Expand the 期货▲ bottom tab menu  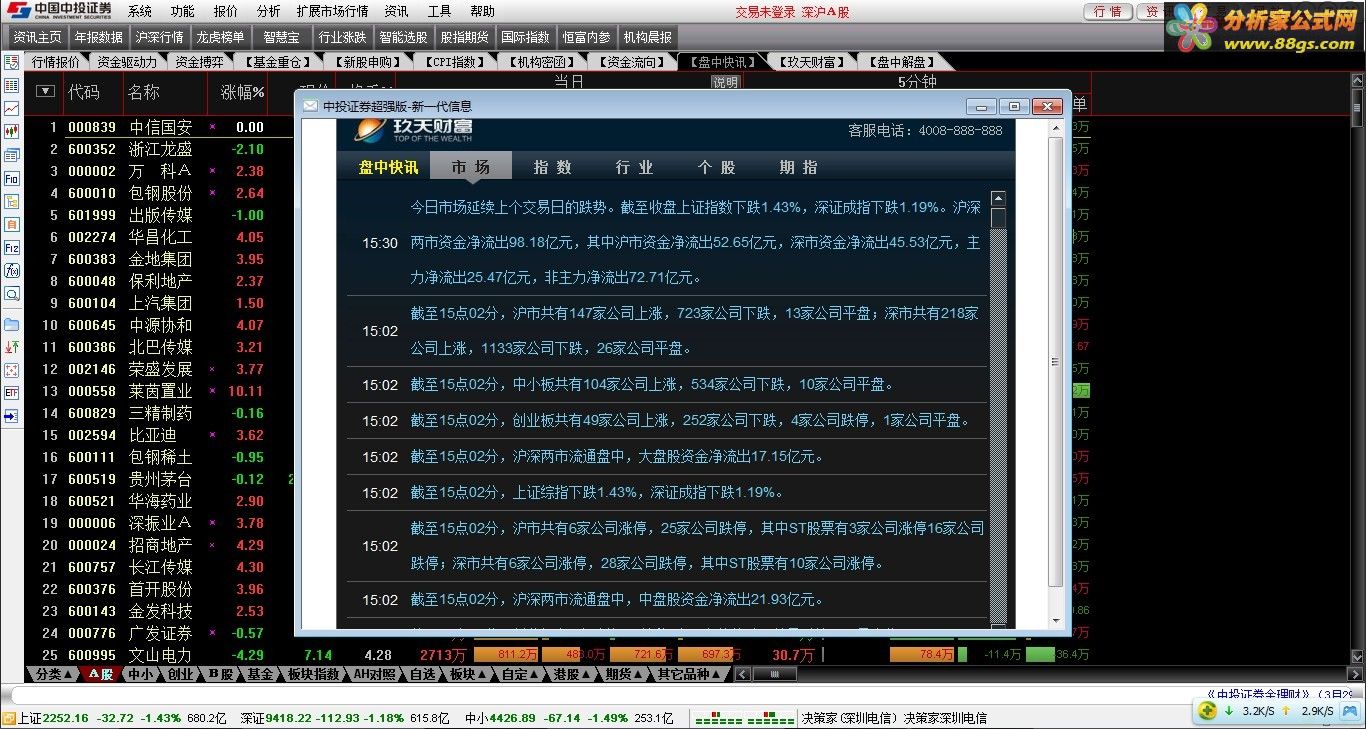pos(624,674)
